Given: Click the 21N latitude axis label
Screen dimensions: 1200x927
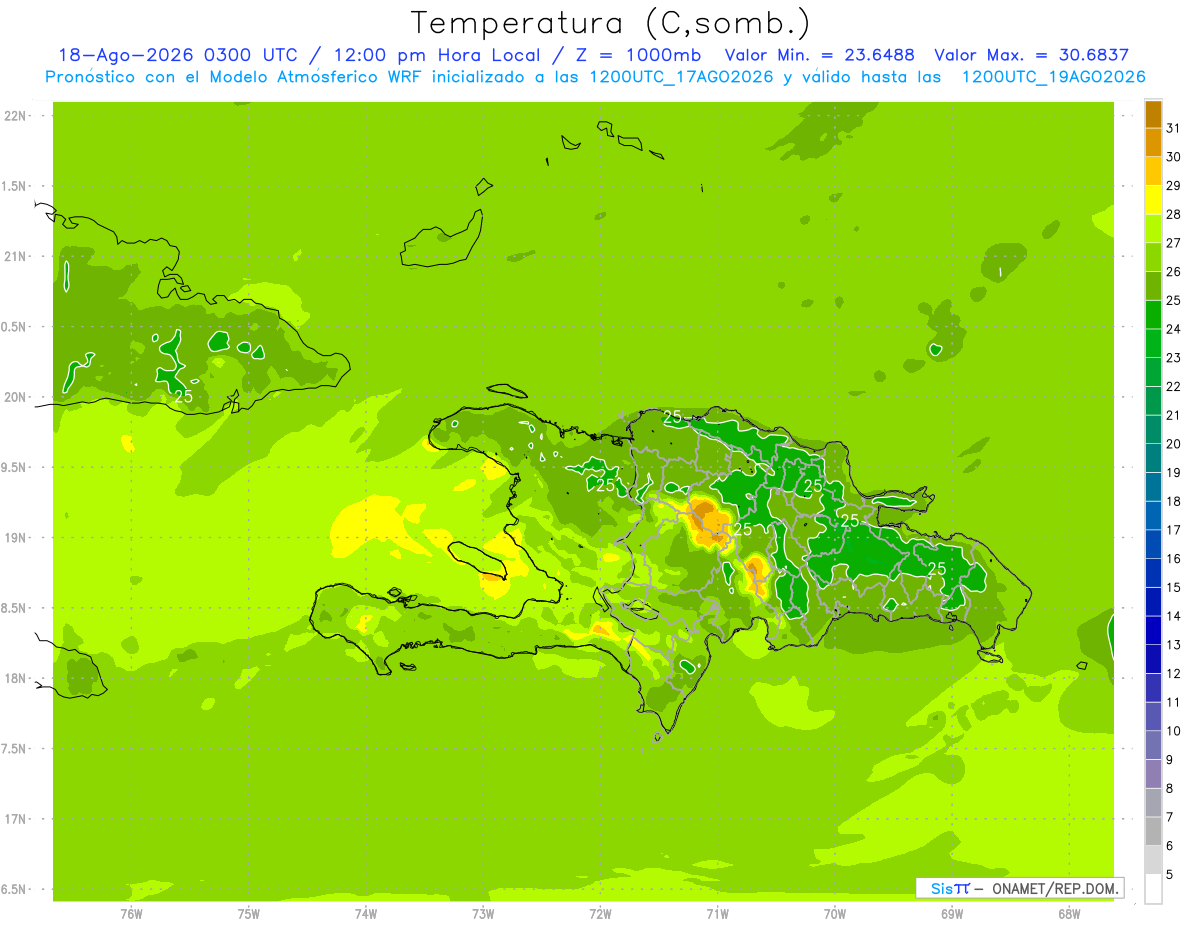Looking at the screenshot, I should click(15, 257).
